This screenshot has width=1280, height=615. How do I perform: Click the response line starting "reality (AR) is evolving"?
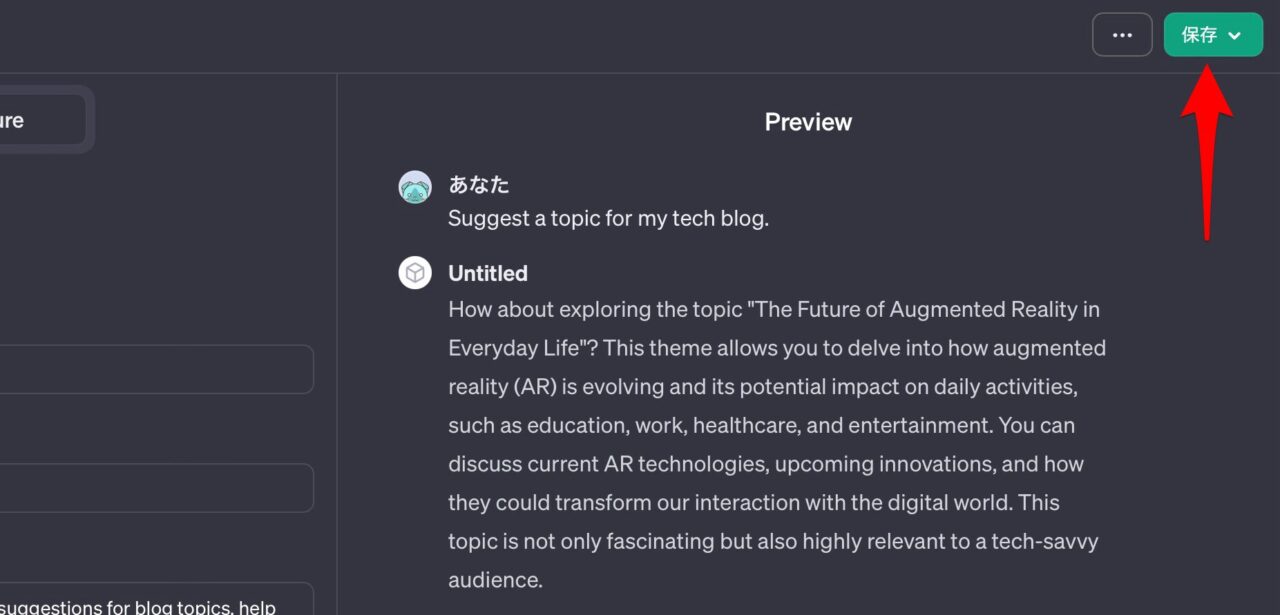(762, 387)
